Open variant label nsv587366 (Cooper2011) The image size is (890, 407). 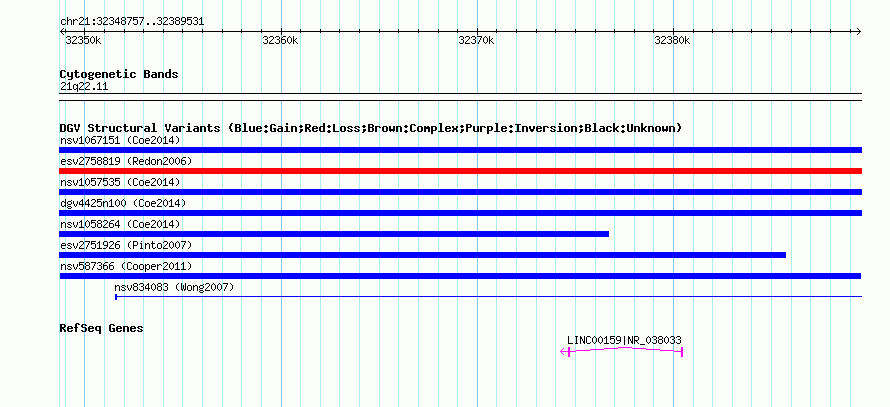pos(126,266)
